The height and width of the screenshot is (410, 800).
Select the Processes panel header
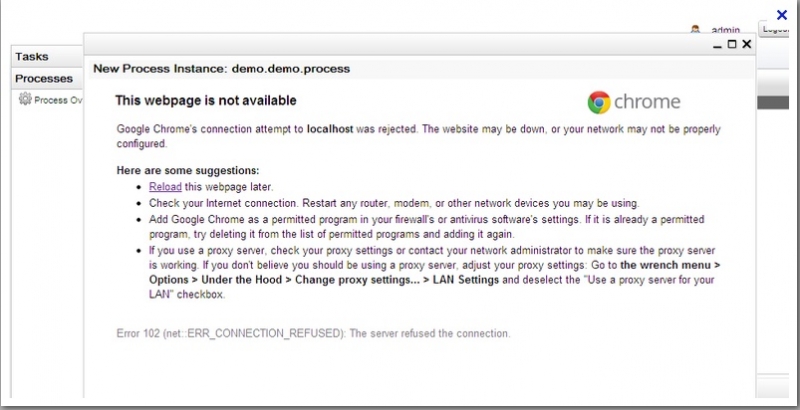(44, 78)
